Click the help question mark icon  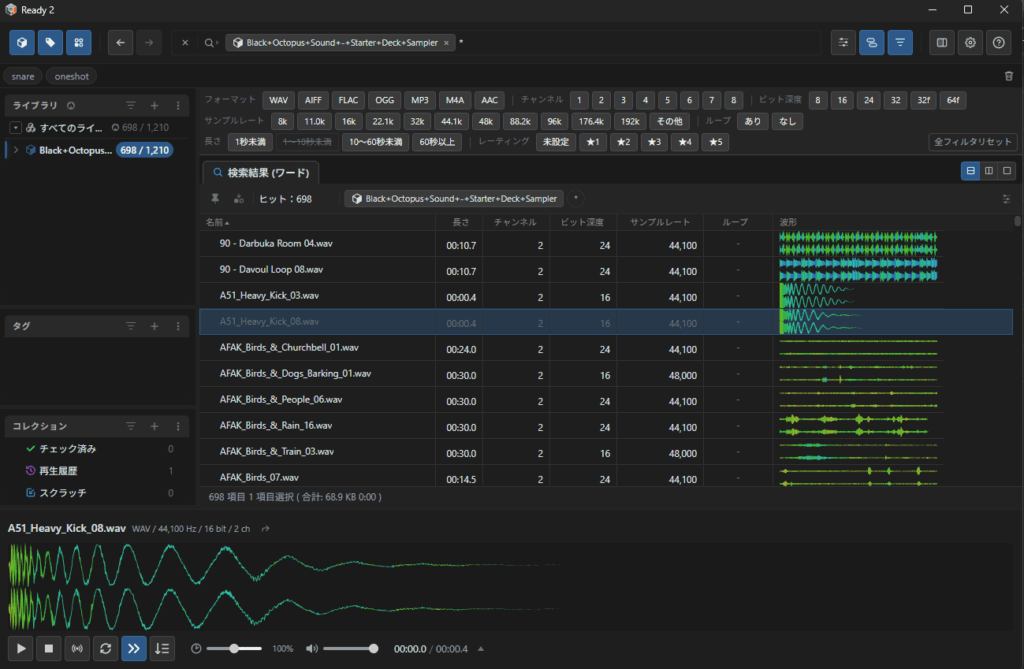coord(999,42)
